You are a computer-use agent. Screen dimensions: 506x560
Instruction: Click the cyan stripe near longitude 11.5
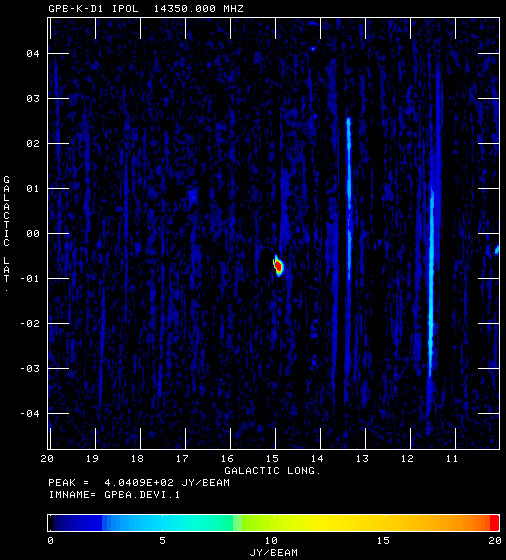pos(431,282)
